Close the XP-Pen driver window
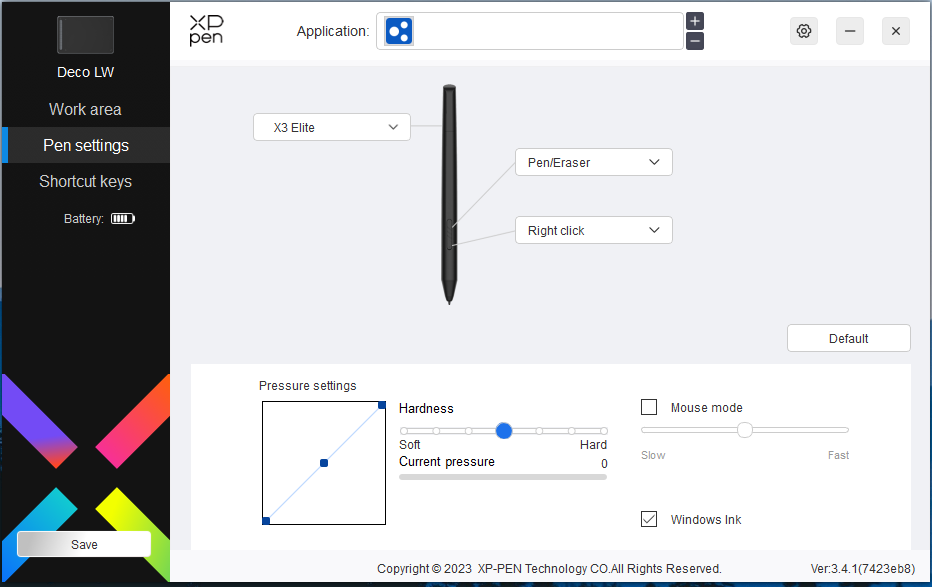This screenshot has height=587, width=932. (896, 31)
